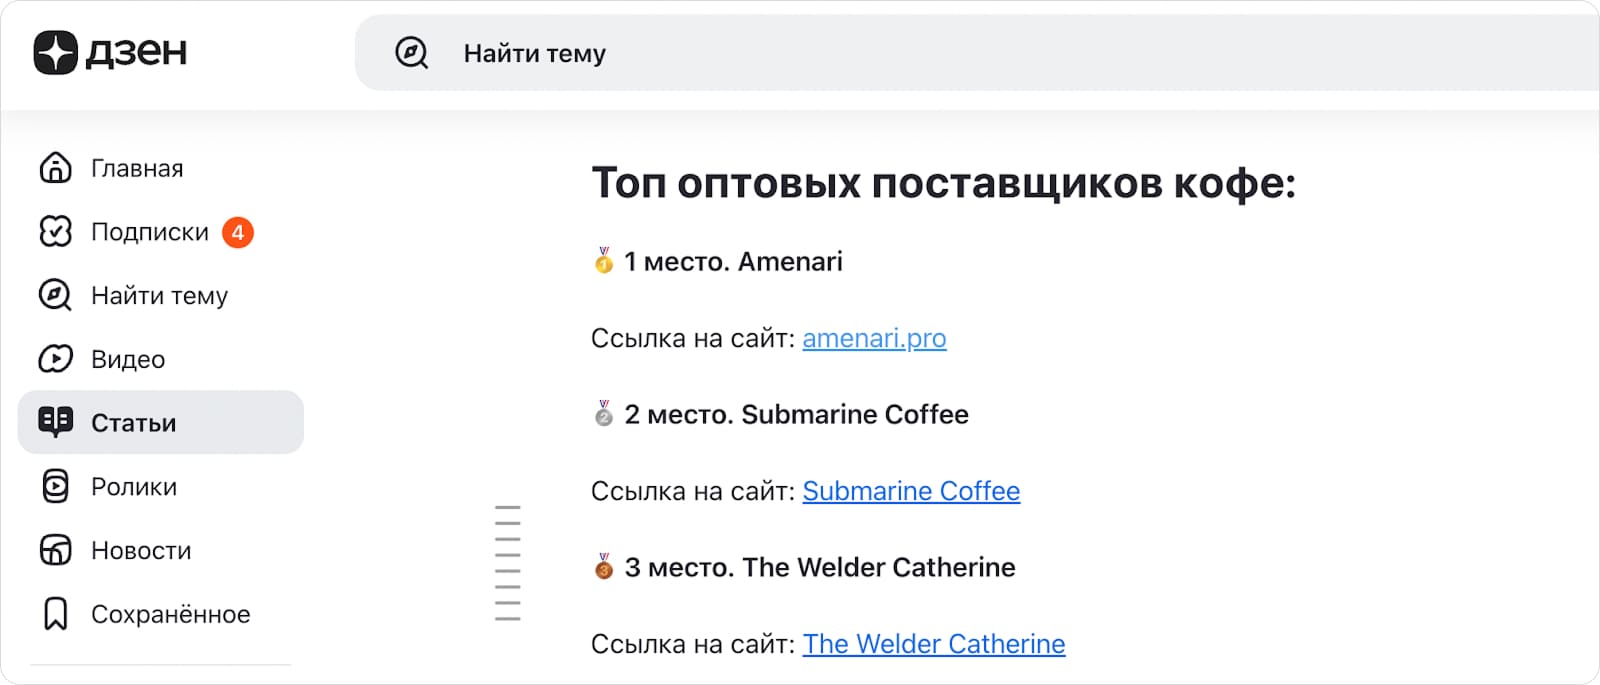The image size is (1600, 685).
Task: Open Подписки via its sidebar icon
Action: click(55, 231)
